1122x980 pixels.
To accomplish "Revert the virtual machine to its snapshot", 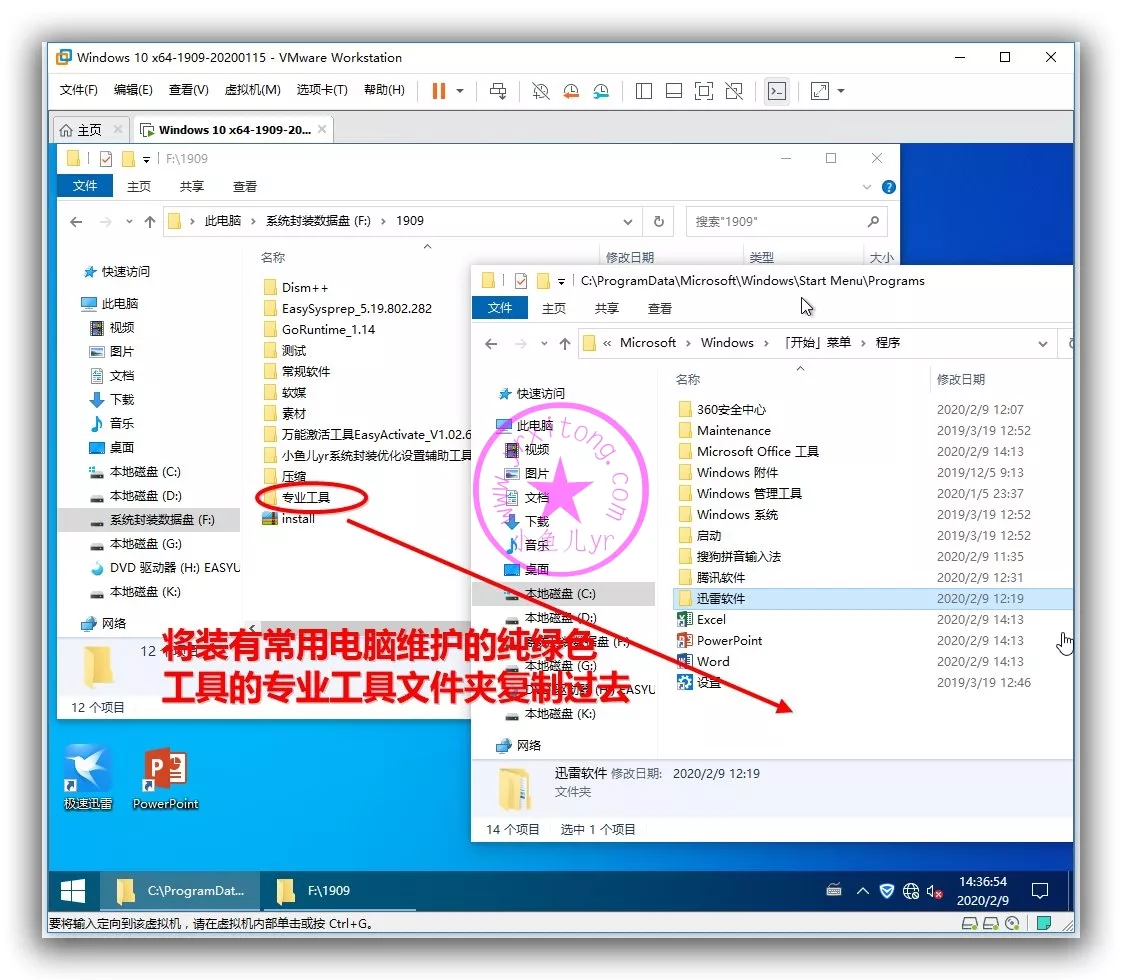I will pos(571,91).
